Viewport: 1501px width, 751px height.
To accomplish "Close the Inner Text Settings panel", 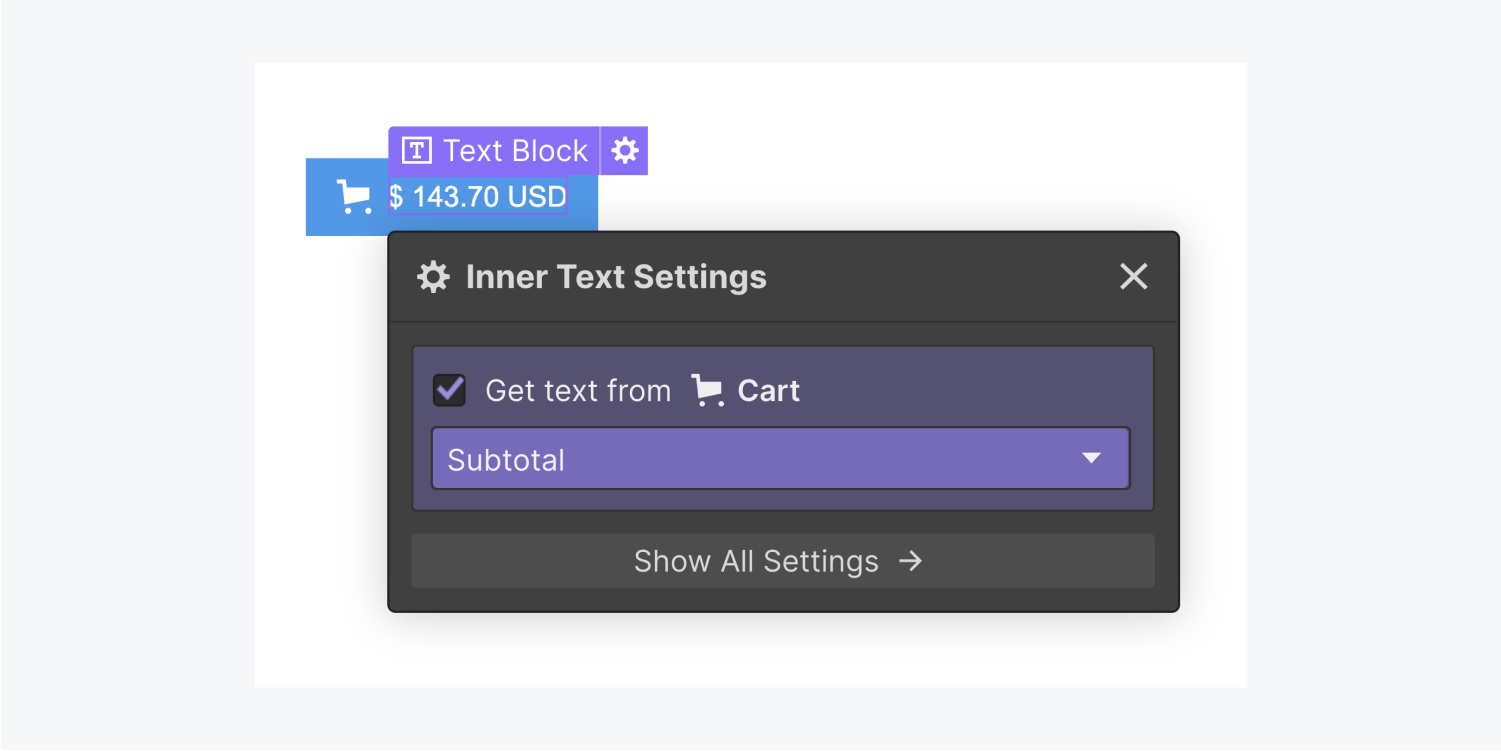I will click(x=1133, y=277).
